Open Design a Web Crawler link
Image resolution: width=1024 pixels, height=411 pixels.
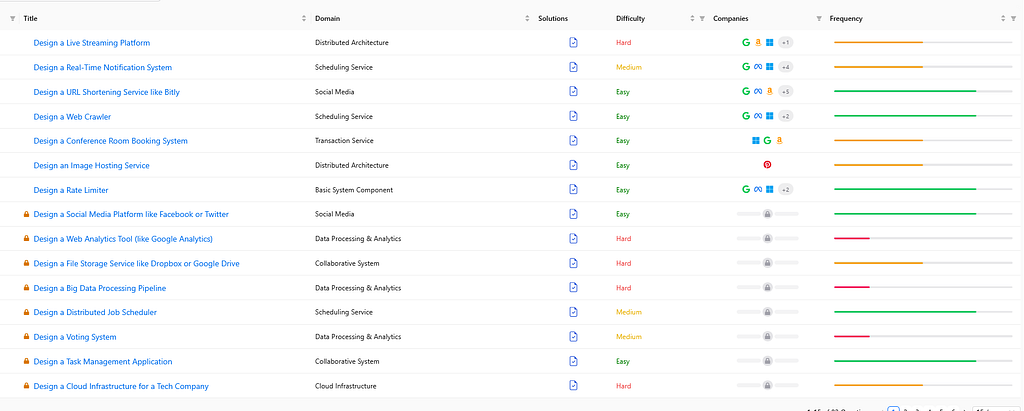pyautogui.click(x=72, y=116)
